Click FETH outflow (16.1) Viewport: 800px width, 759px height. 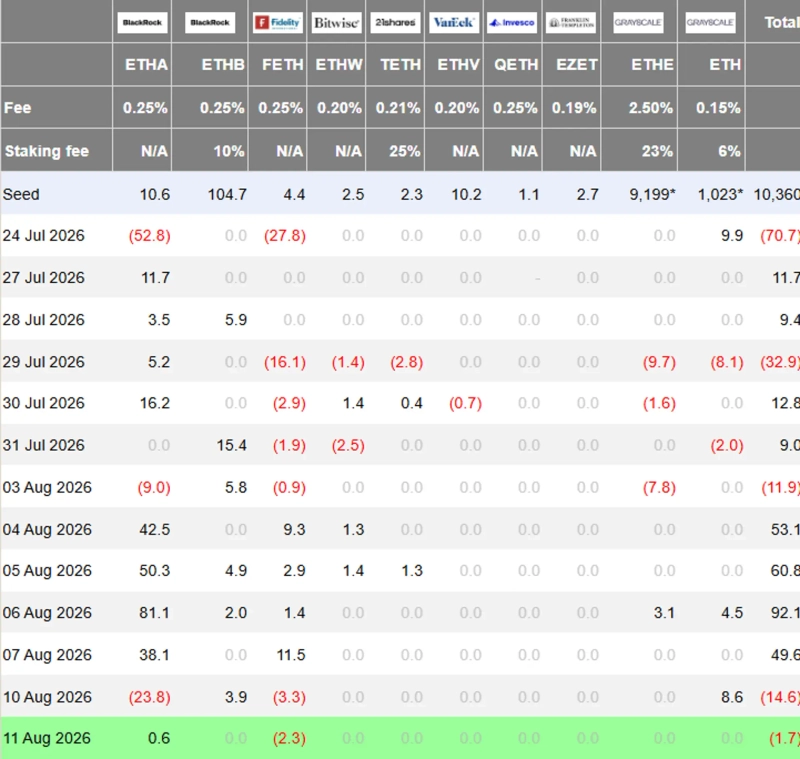click(285, 362)
